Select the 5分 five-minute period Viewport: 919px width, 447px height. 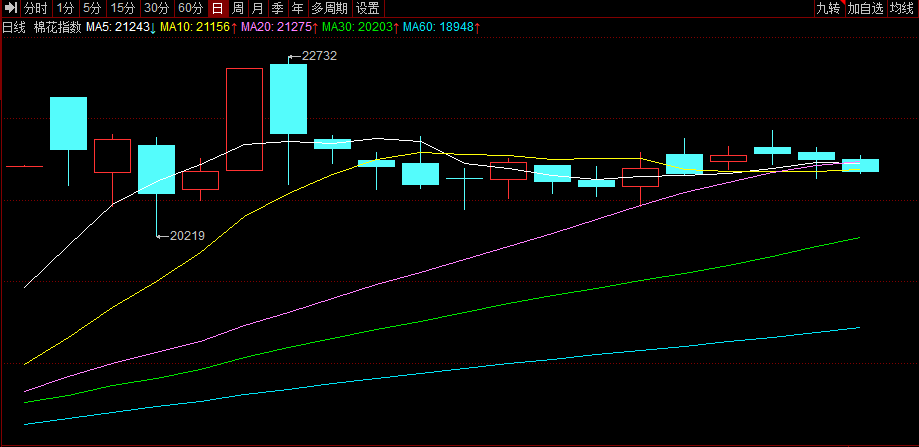click(92, 8)
